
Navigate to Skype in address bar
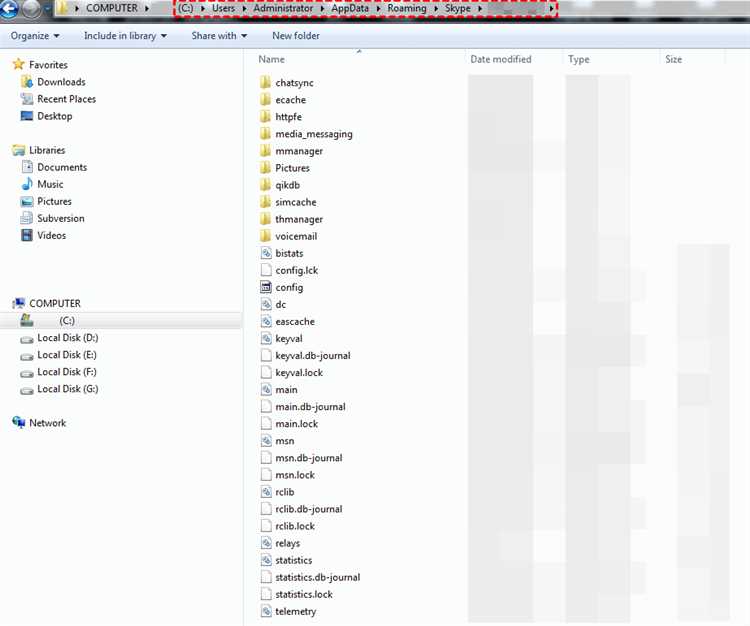click(x=458, y=9)
